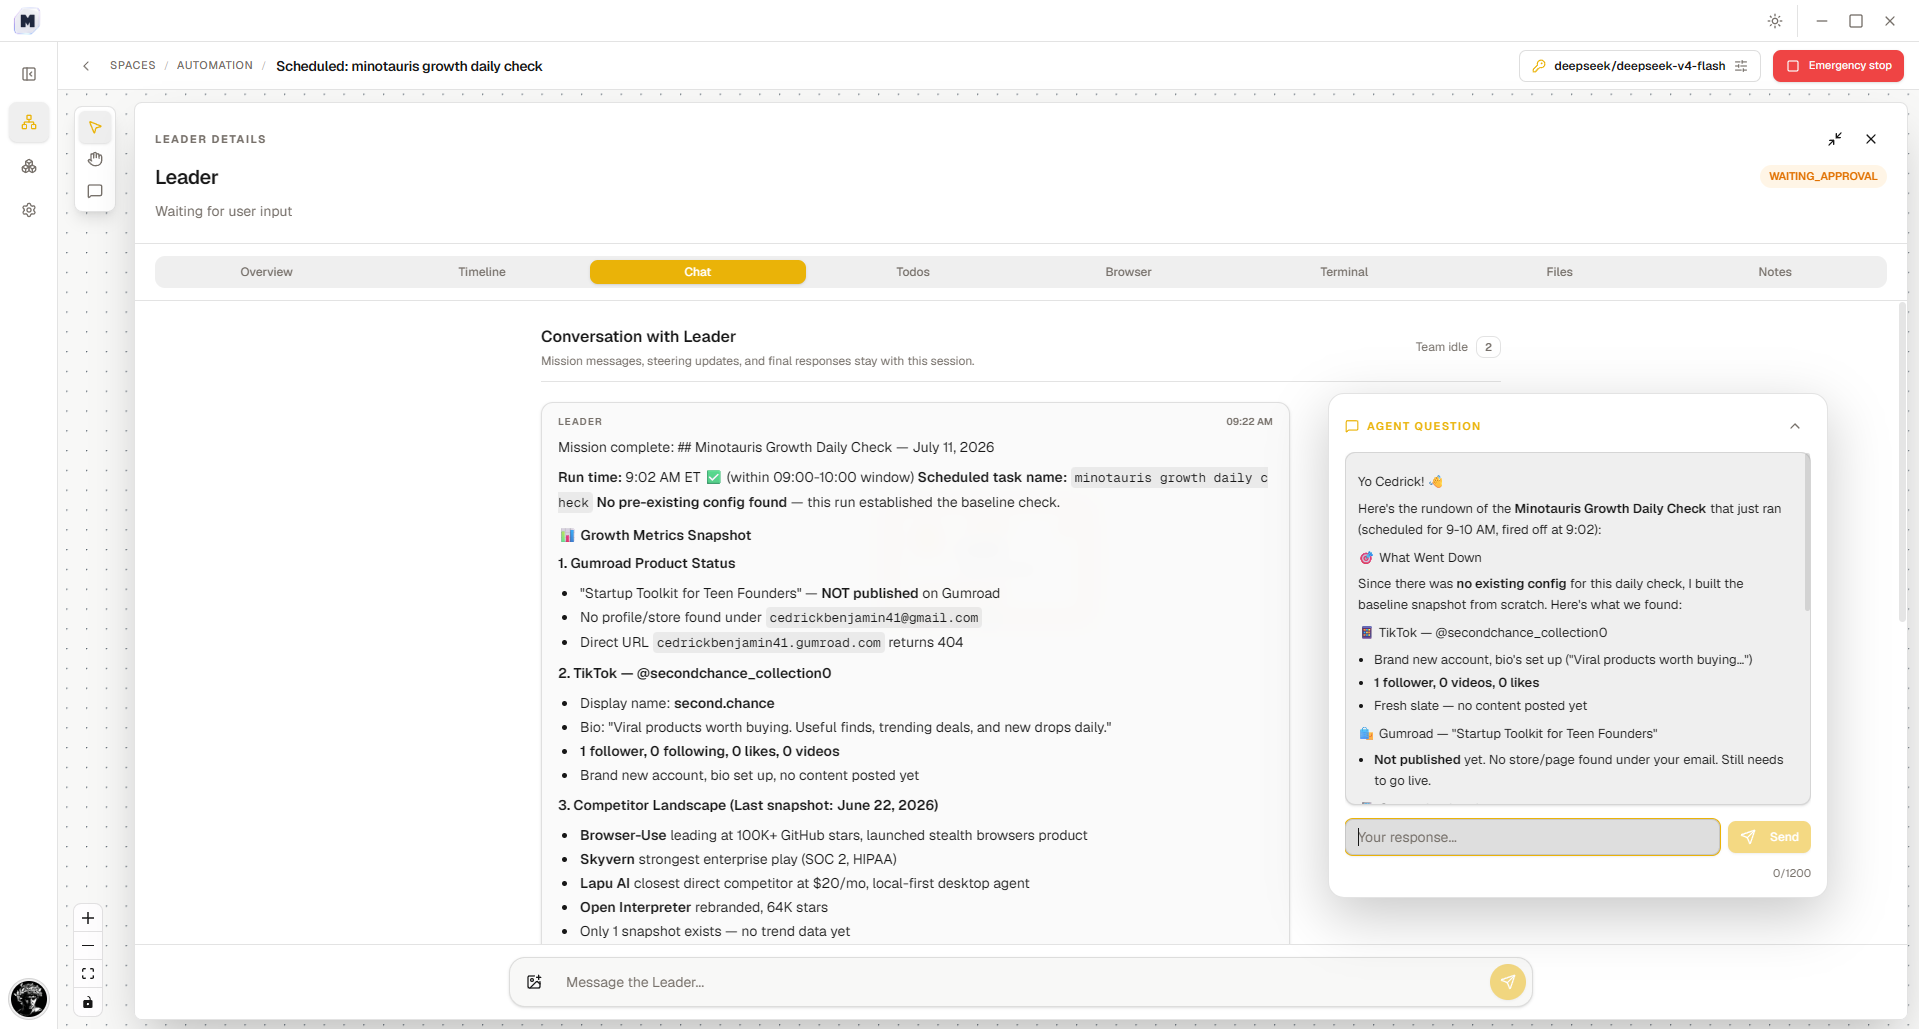Open the Notes tab
This screenshot has height=1029, width=1919.
tap(1775, 272)
